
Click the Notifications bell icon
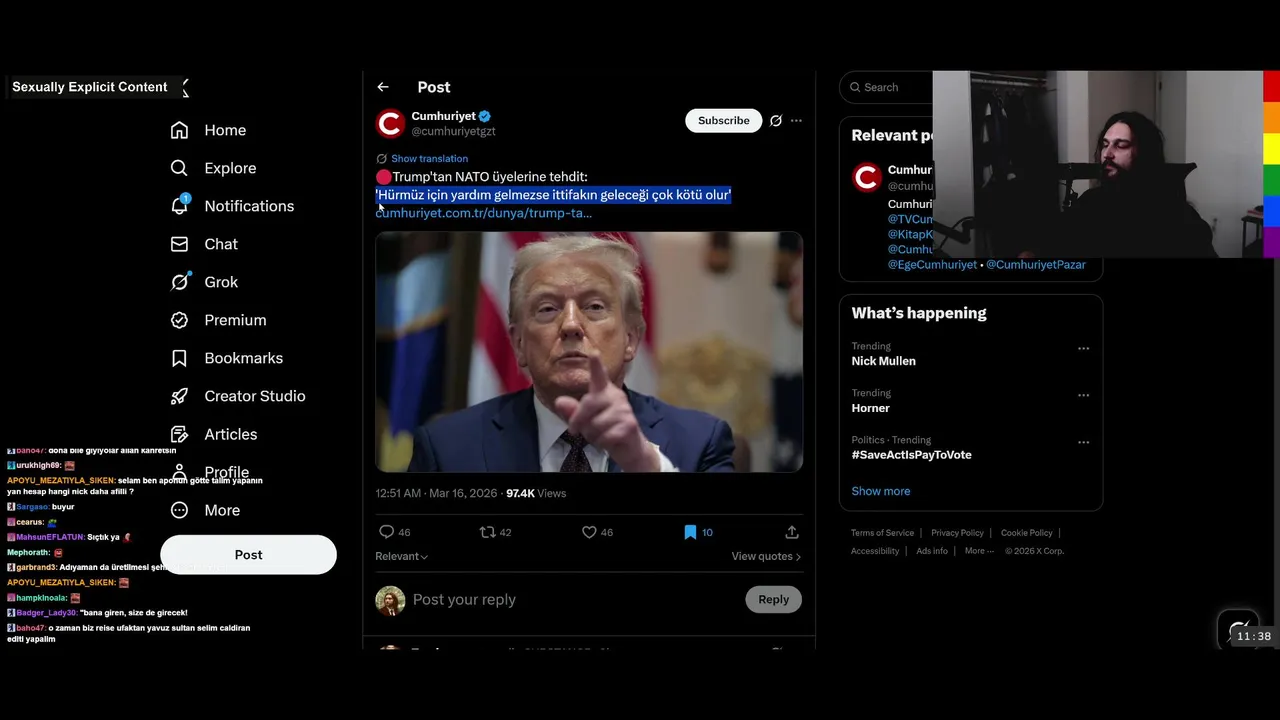pos(179,206)
